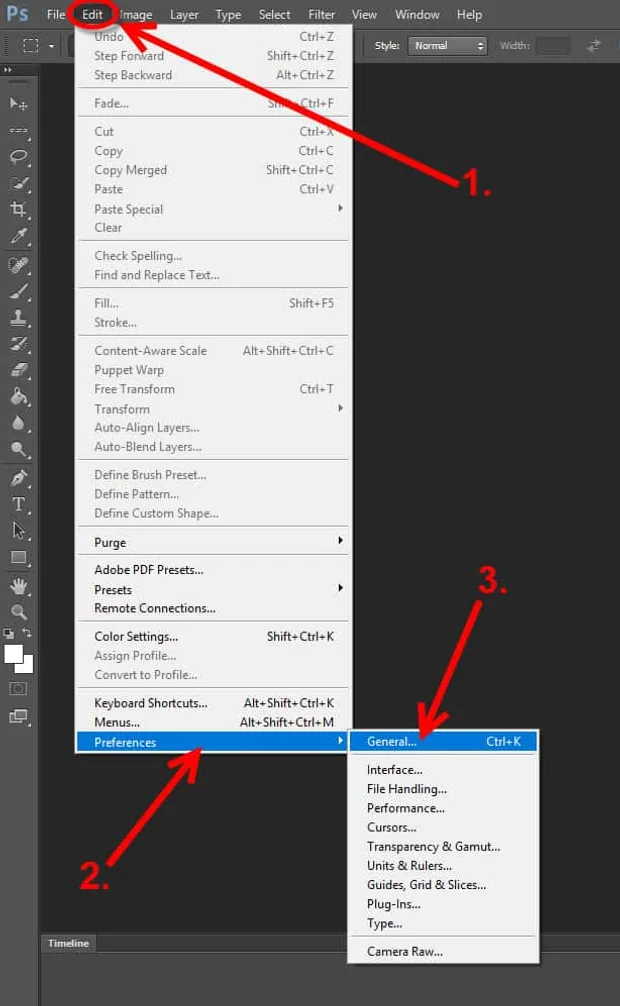Select the Path Selection tool
The image size is (620, 1006).
click(18, 531)
